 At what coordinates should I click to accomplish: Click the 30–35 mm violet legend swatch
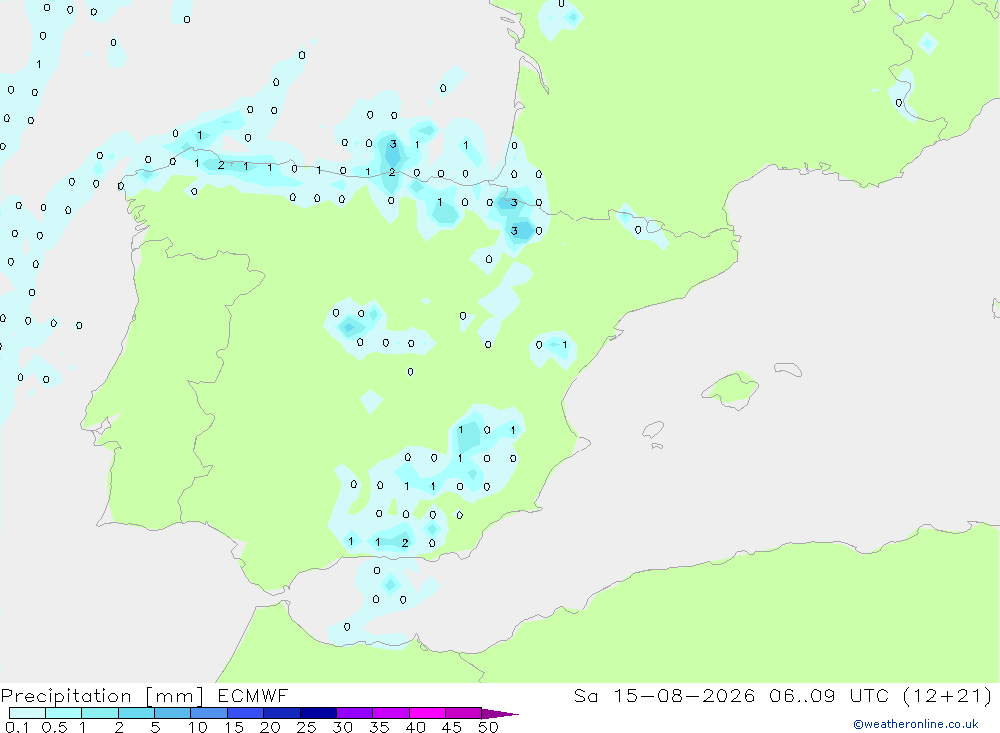[355, 713]
